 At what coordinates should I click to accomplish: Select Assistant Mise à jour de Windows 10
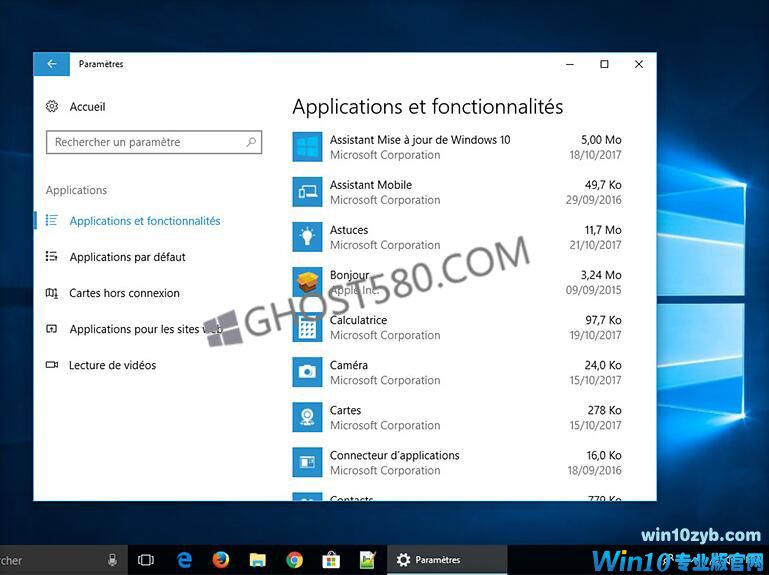pyautogui.click(x=457, y=147)
